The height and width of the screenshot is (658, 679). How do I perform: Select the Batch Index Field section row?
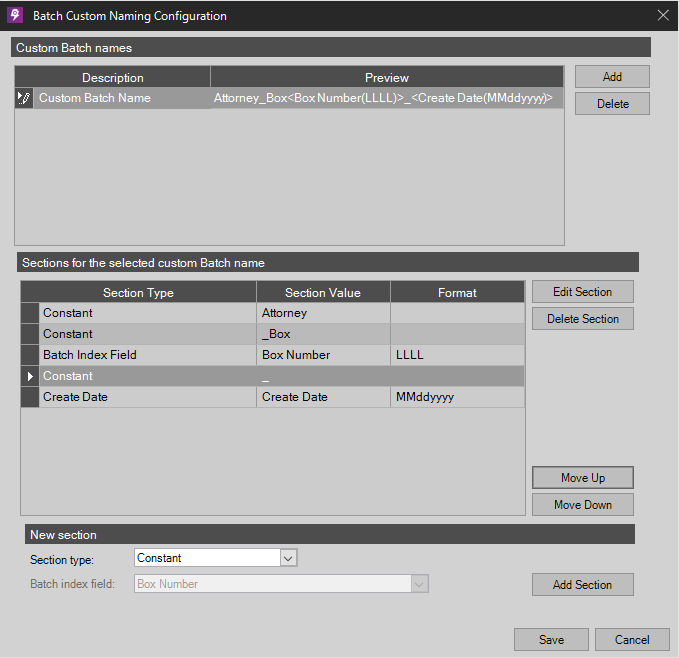coord(147,355)
